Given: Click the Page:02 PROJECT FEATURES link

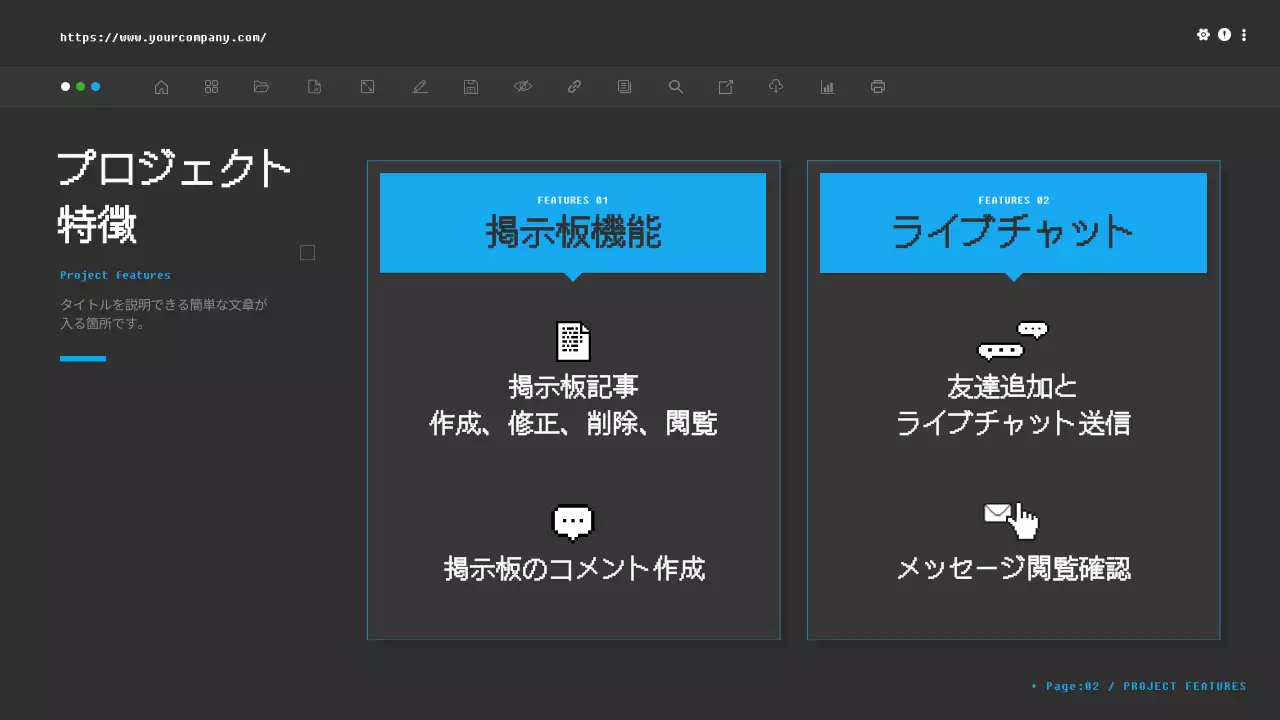Looking at the screenshot, I should pyautogui.click(x=1138, y=686).
